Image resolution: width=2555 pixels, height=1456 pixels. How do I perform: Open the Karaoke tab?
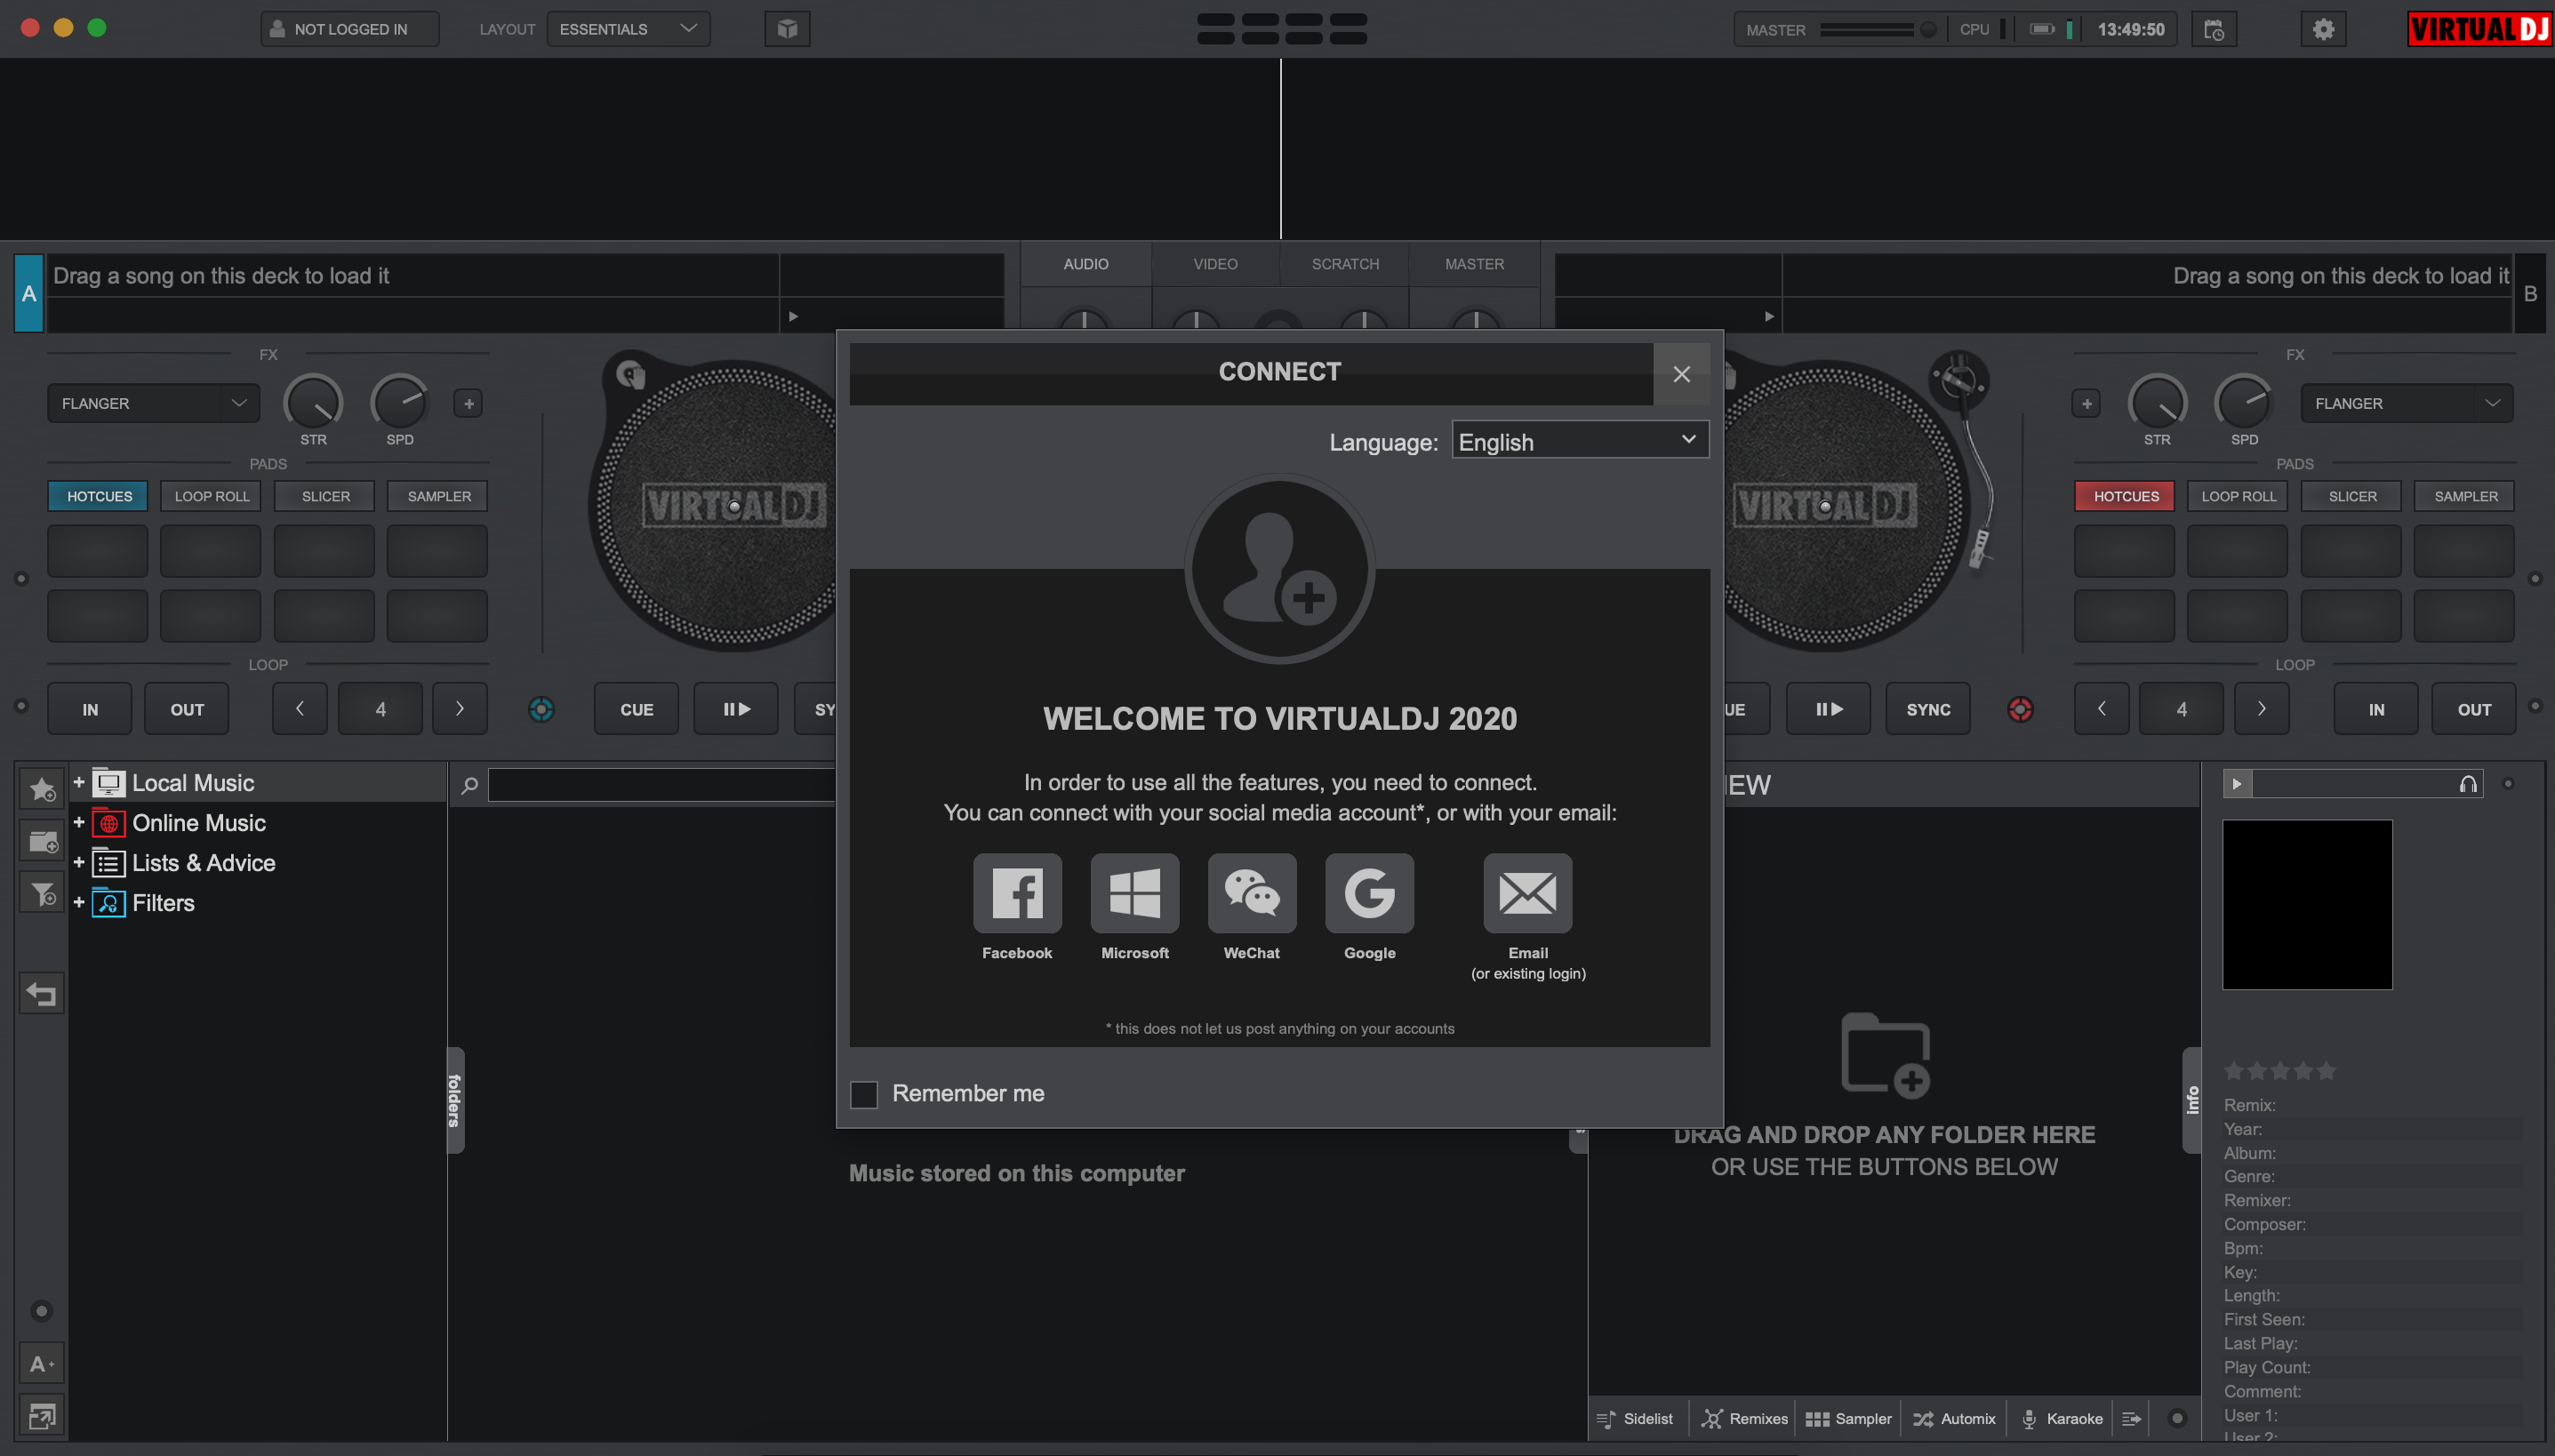point(2061,1418)
